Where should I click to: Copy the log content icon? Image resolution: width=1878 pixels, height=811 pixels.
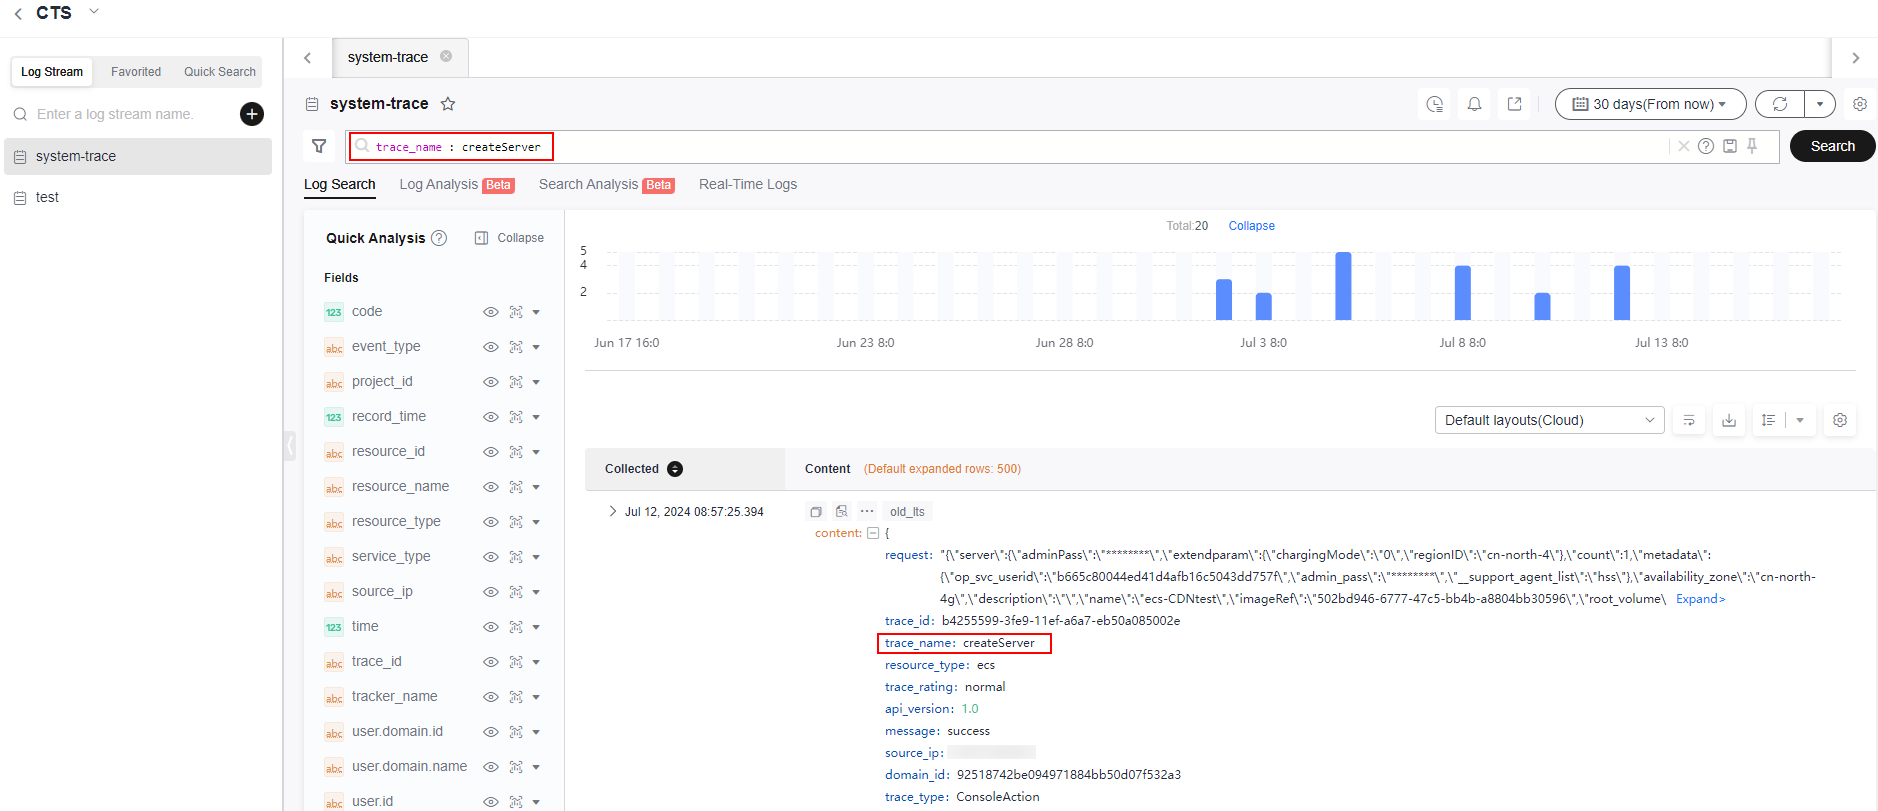point(816,511)
